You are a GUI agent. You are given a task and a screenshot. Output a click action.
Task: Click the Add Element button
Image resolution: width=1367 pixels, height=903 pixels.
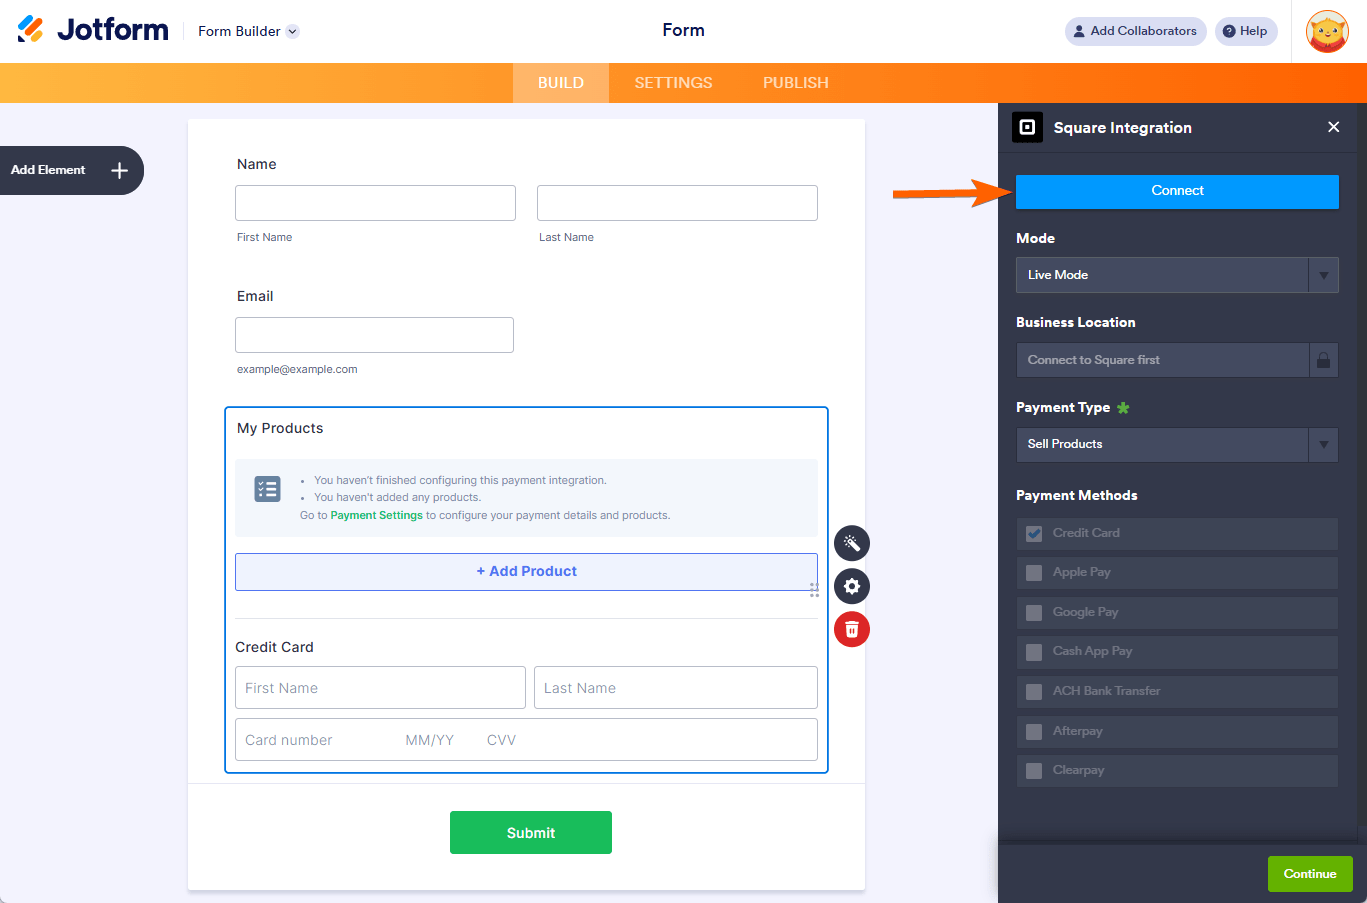pyautogui.click(x=71, y=170)
